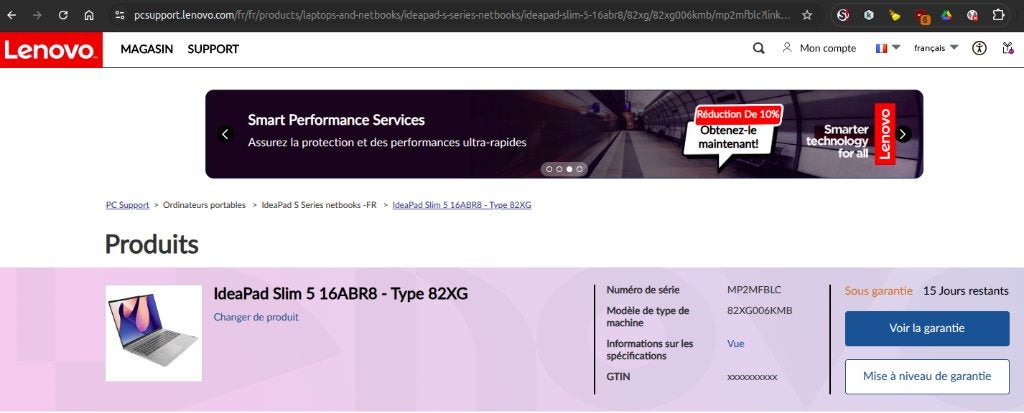This screenshot has width=1024, height=413.
Task: Open the SUPPORT menu
Action: [213, 49]
